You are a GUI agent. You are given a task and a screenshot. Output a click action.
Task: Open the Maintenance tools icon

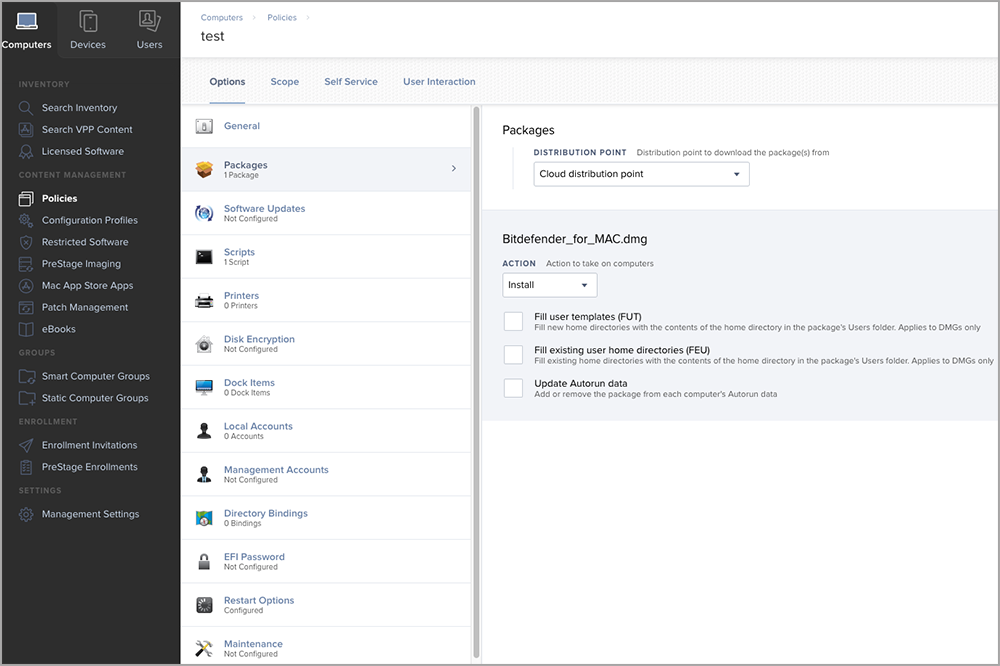204,648
